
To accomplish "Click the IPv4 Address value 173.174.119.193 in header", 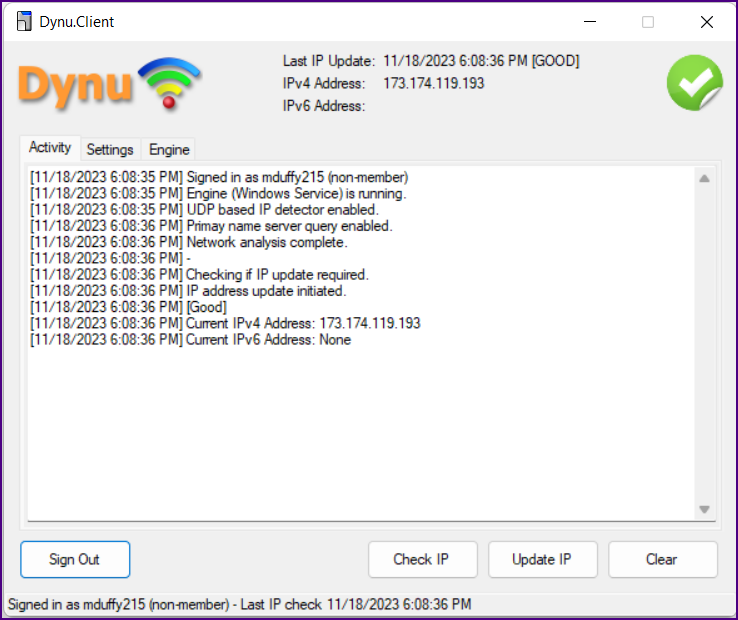I will pos(433,83).
